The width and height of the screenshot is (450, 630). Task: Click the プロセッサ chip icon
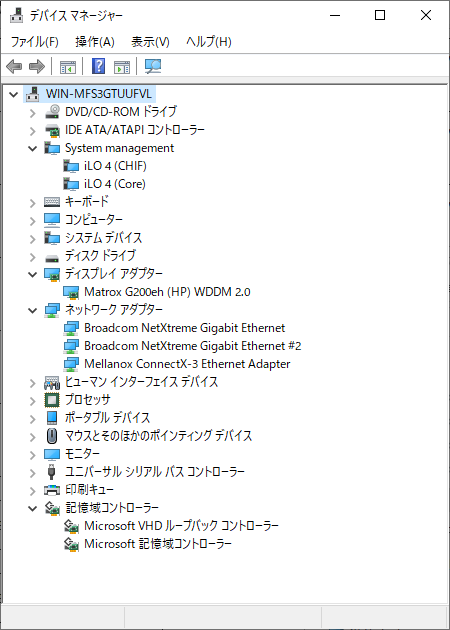pyautogui.click(x=52, y=400)
